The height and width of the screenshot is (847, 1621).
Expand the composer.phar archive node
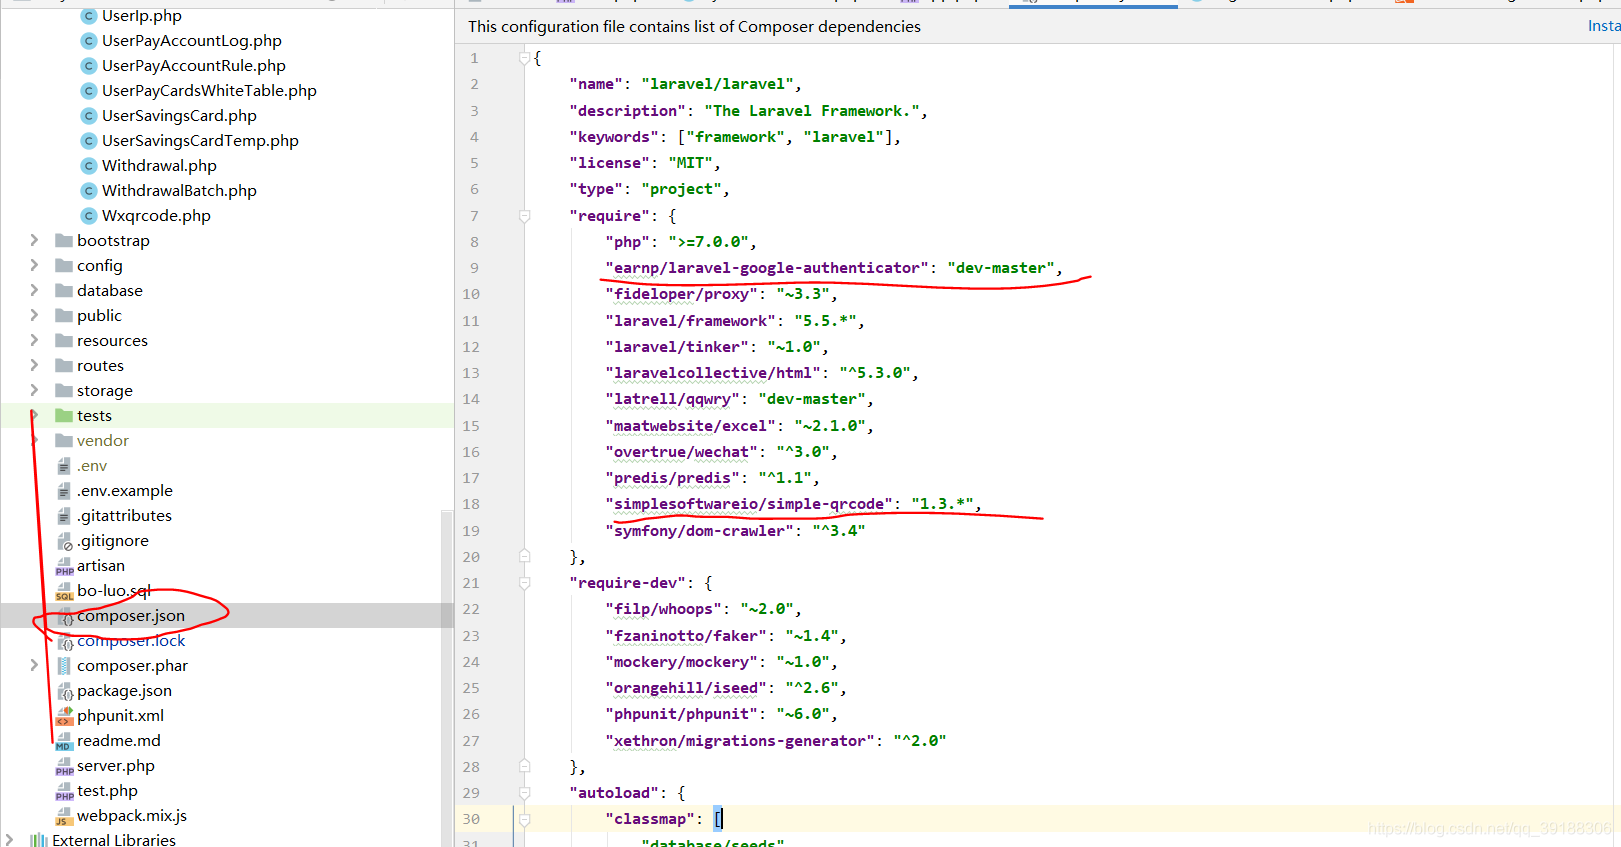pyautogui.click(x=34, y=665)
